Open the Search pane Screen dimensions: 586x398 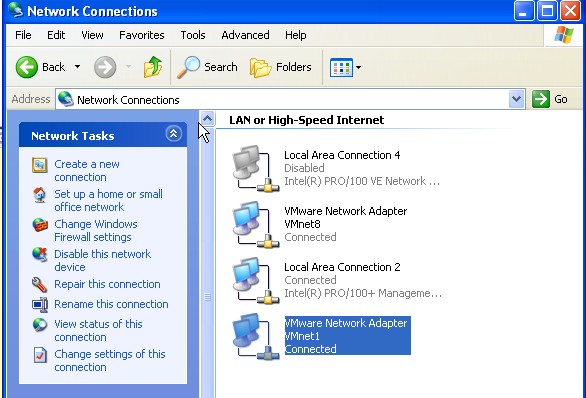tap(207, 67)
